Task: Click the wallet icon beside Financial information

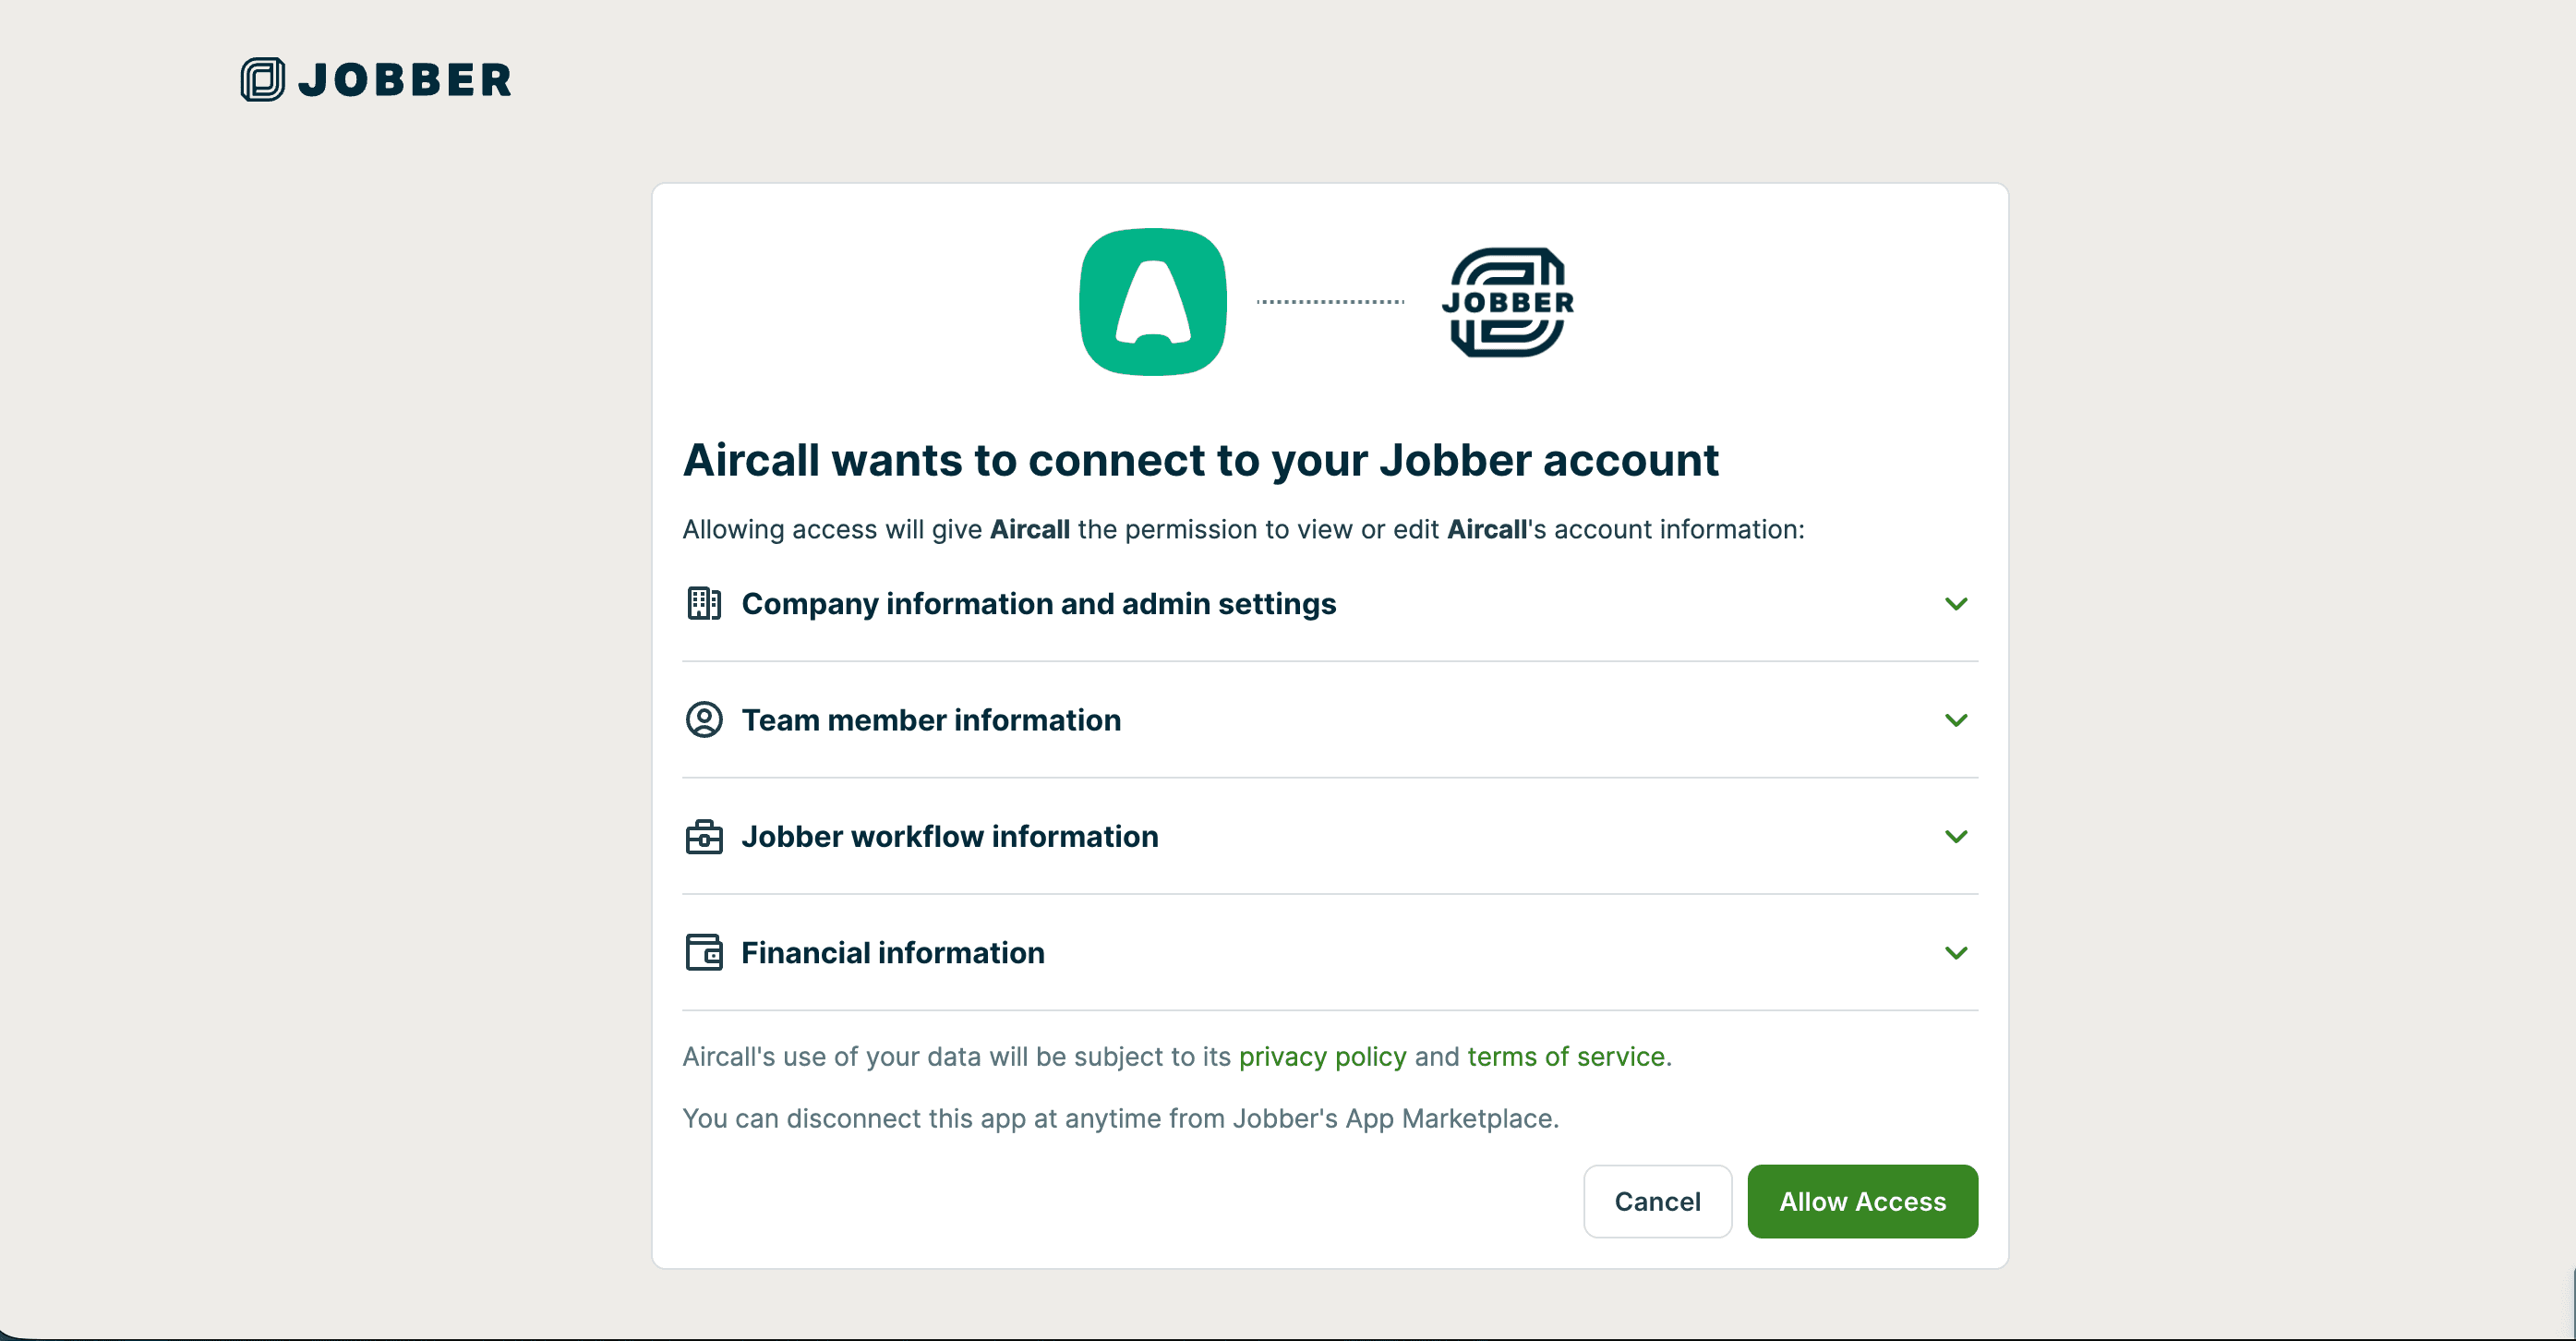Action: click(x=704, y=953)
